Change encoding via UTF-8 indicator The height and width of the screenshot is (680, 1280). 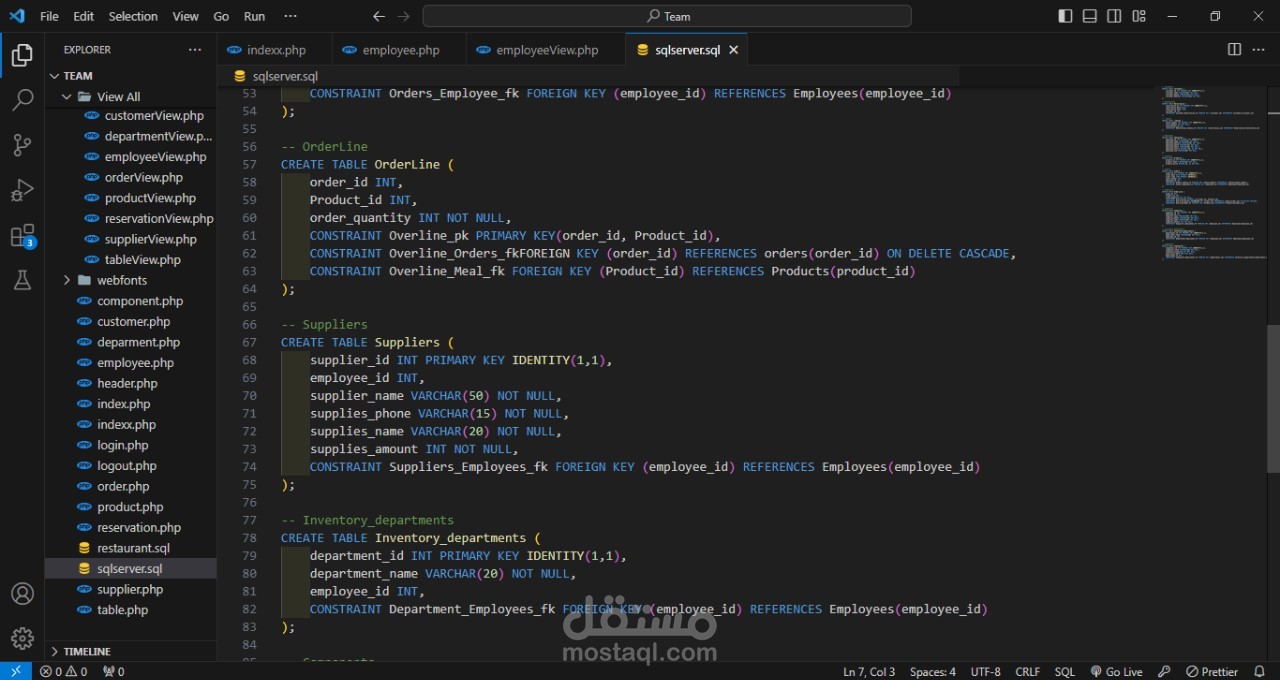985,671
